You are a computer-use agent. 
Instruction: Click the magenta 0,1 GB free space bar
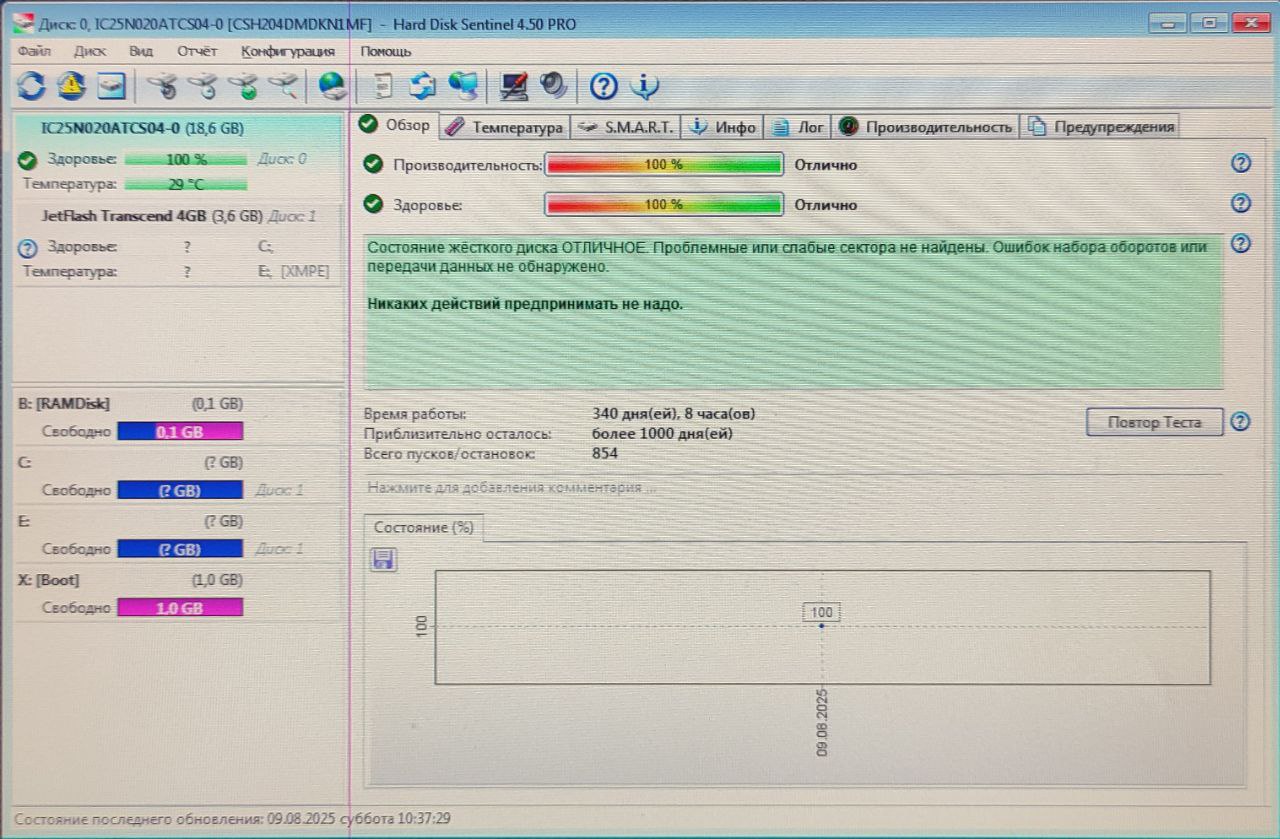(180, 432)
